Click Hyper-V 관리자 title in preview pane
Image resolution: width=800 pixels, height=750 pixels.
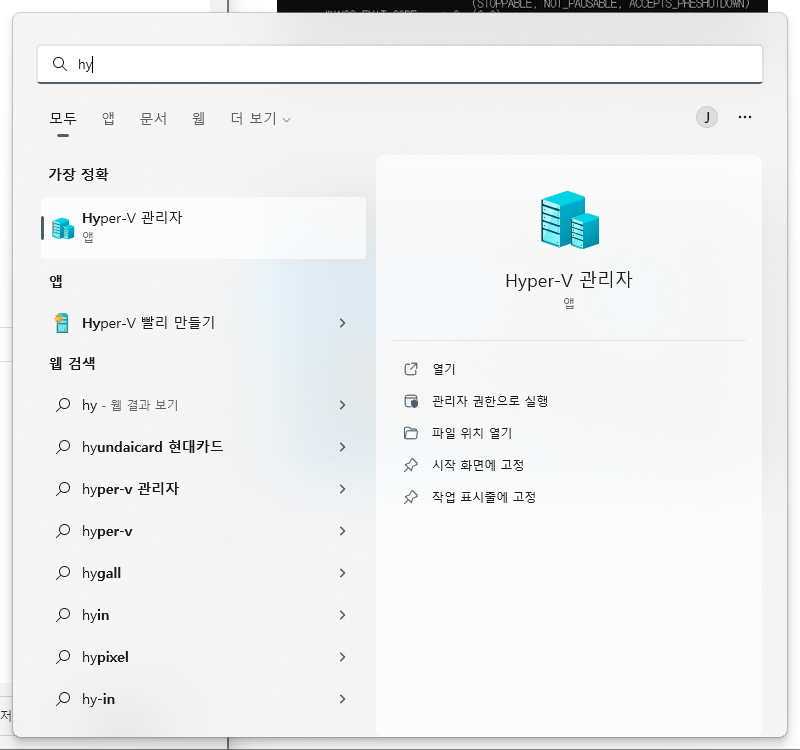point(569,280)
